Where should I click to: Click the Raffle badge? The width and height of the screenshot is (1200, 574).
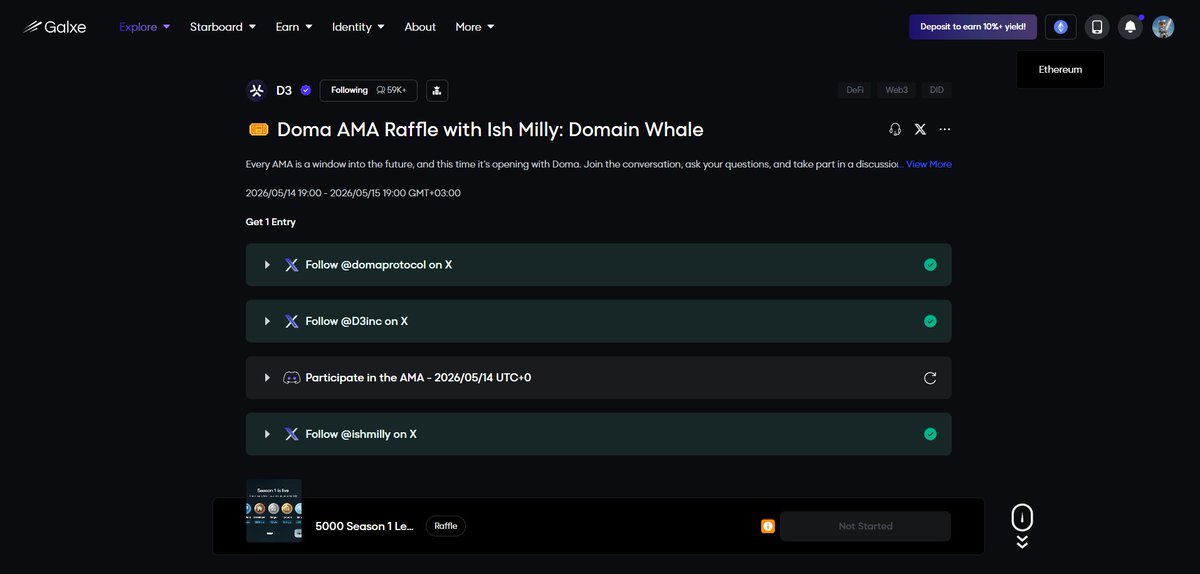(x=446, y=526)
